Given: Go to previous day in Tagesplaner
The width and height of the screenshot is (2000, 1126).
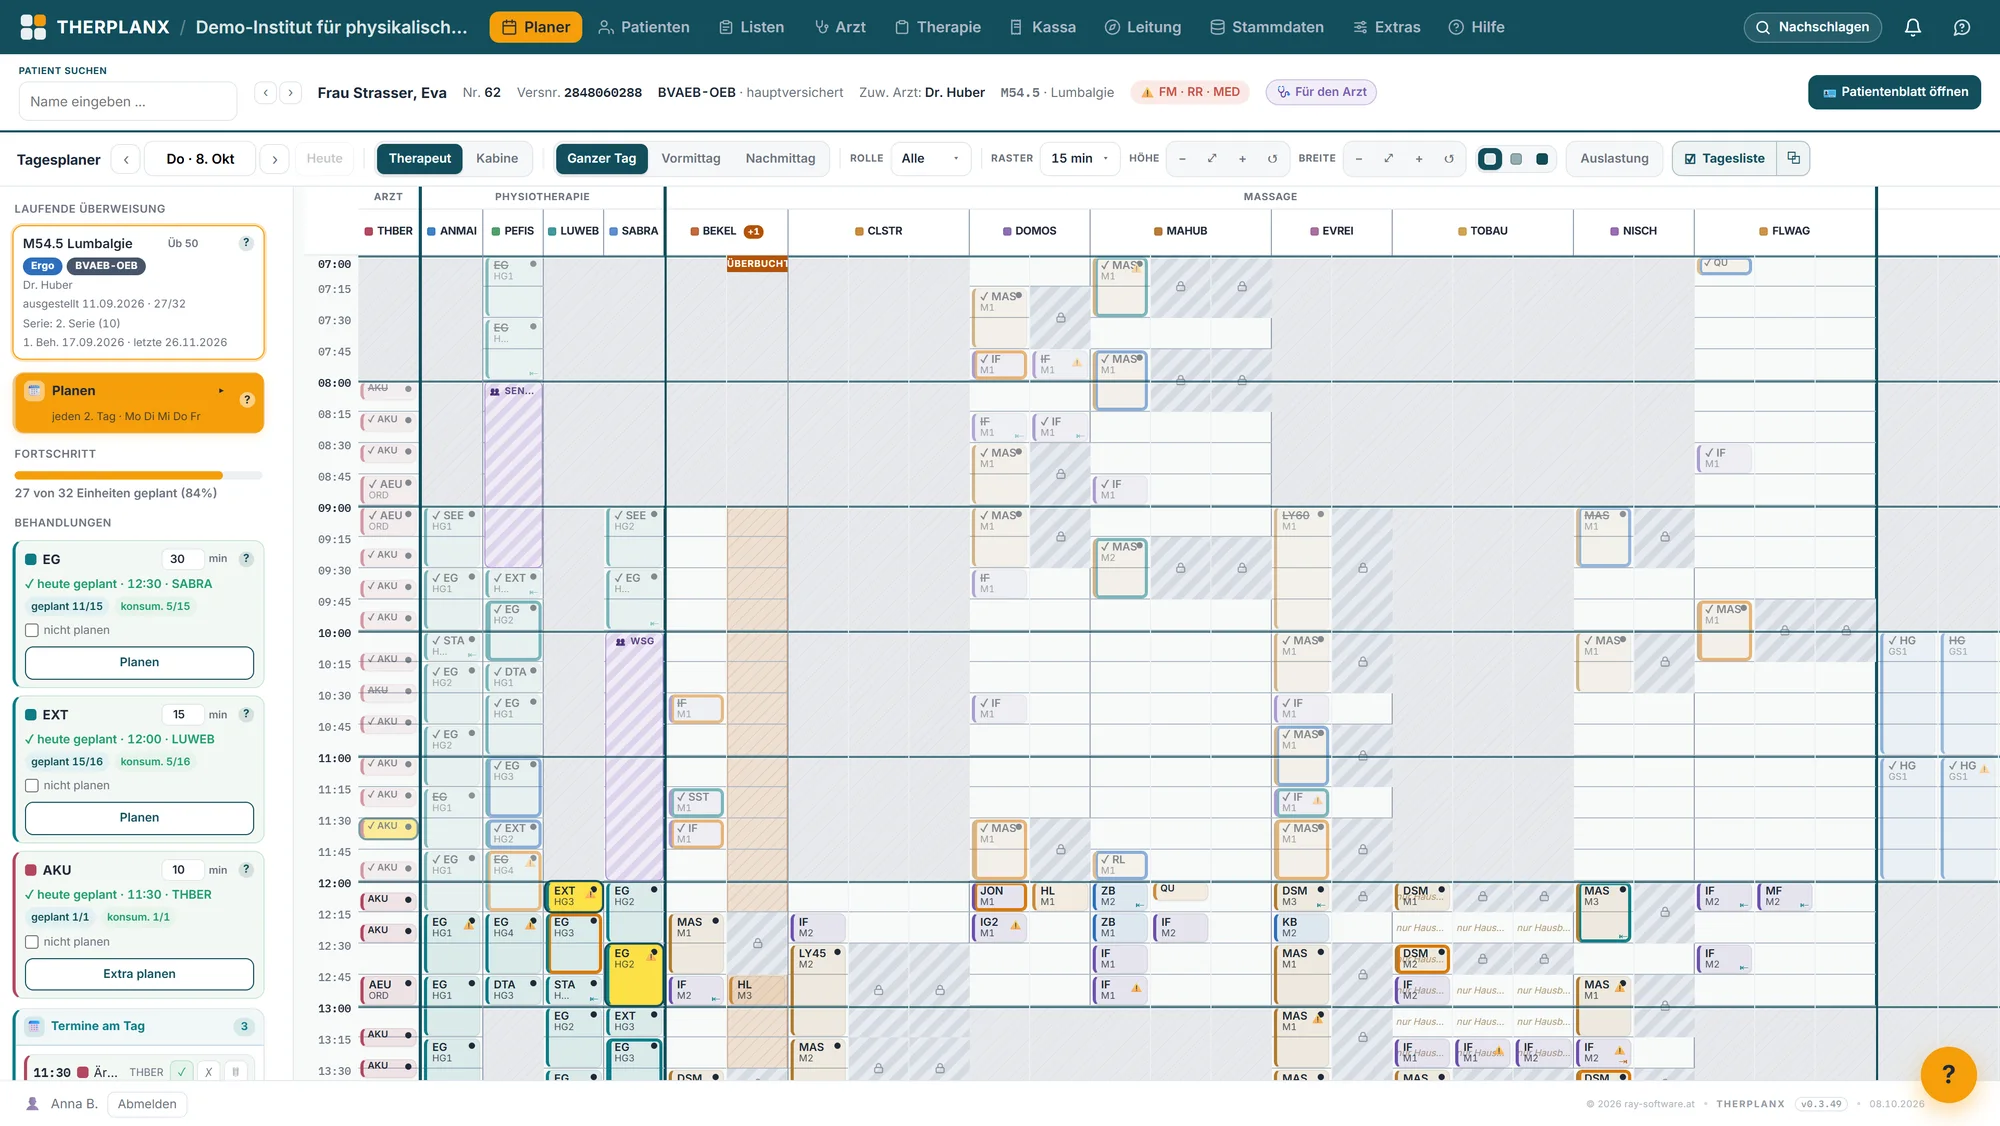Looking at the screenshot, I should pos(126,159).
